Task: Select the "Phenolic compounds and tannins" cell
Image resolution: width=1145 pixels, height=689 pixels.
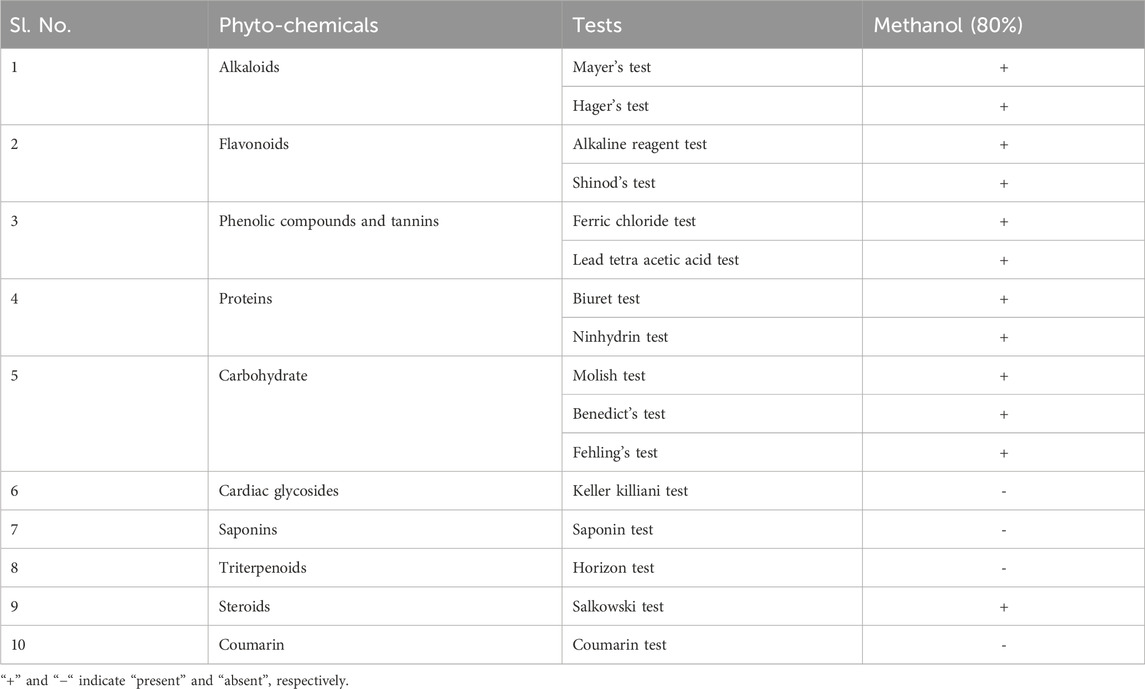Action: click(328, 221)
